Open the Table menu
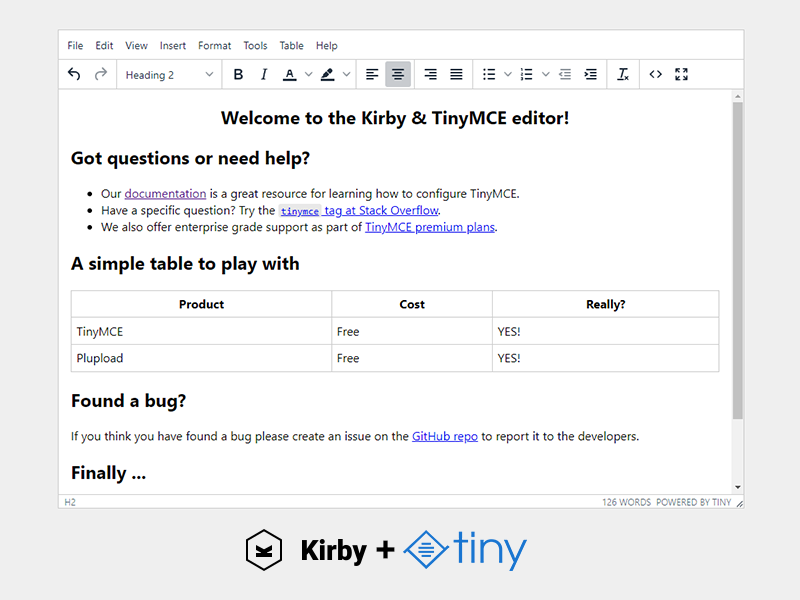The width and height of the screenshot is (800, 600). click(291, 46)
